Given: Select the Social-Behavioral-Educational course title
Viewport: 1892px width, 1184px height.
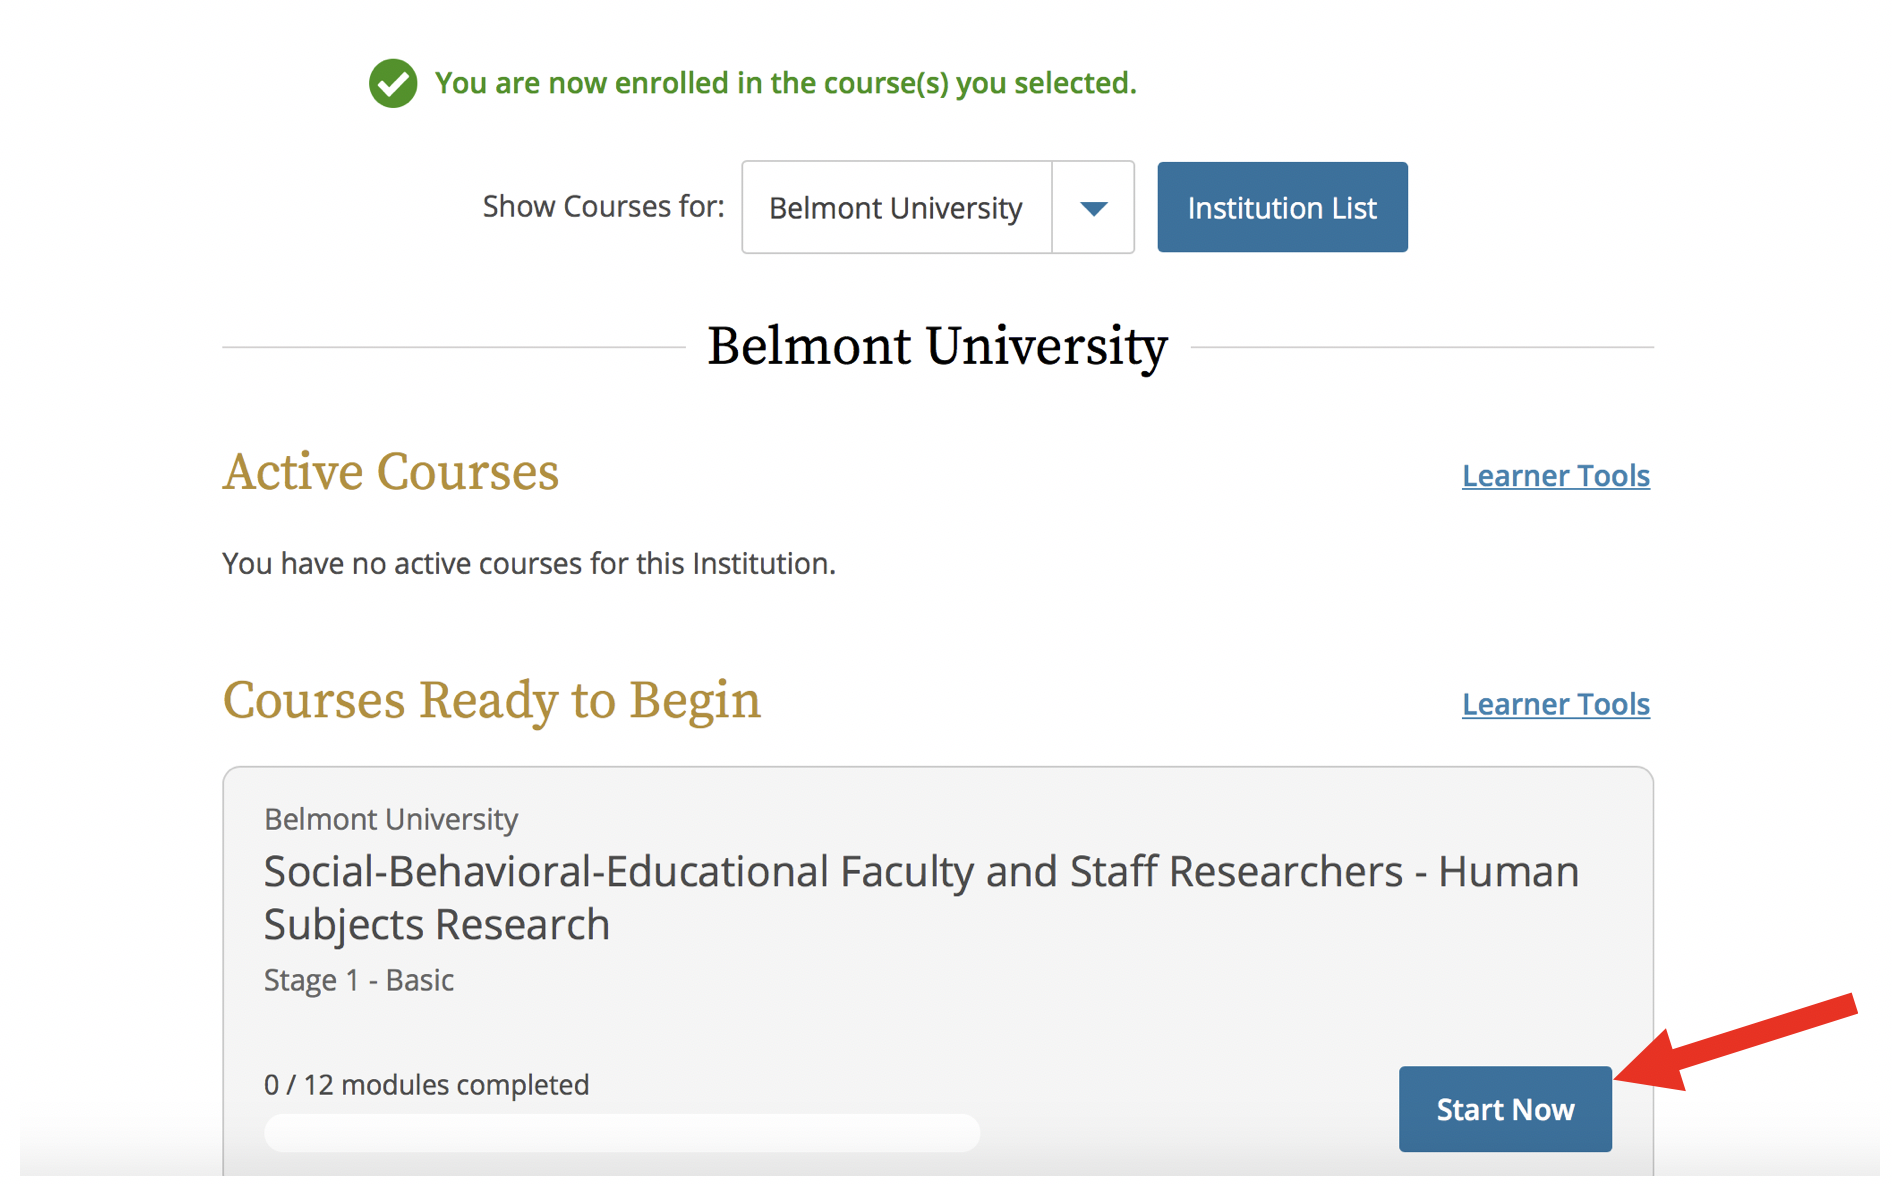Looking at the screenshot, I should point(920,897).
